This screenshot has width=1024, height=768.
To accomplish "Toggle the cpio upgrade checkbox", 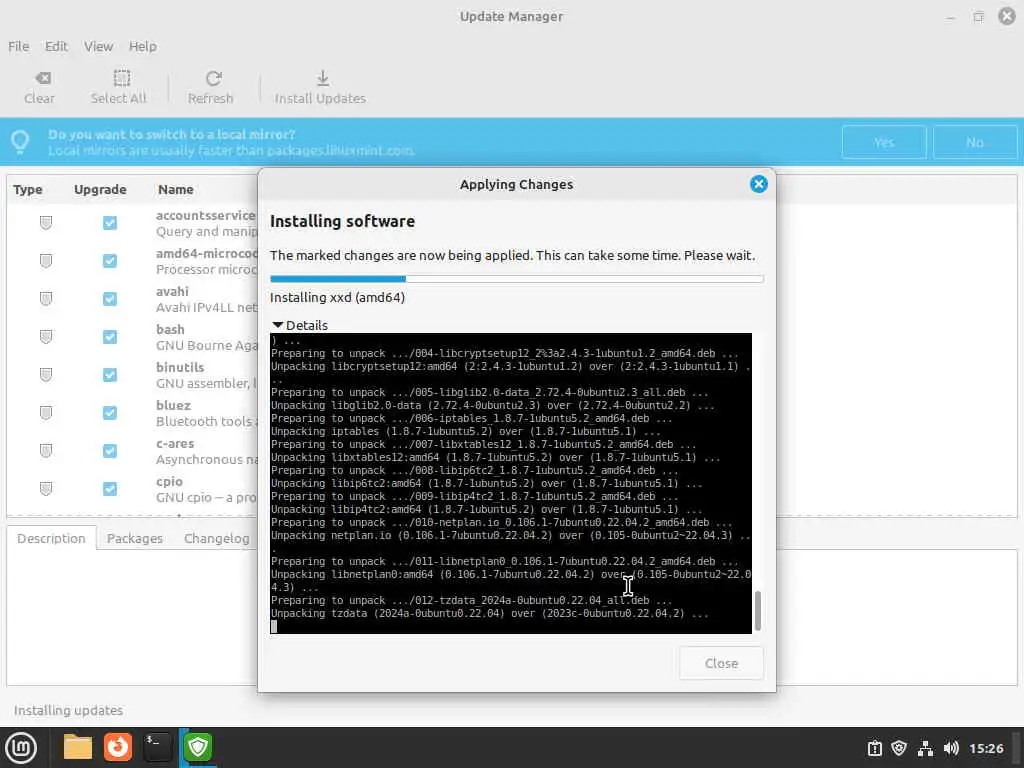I will [x=110, y=488].
